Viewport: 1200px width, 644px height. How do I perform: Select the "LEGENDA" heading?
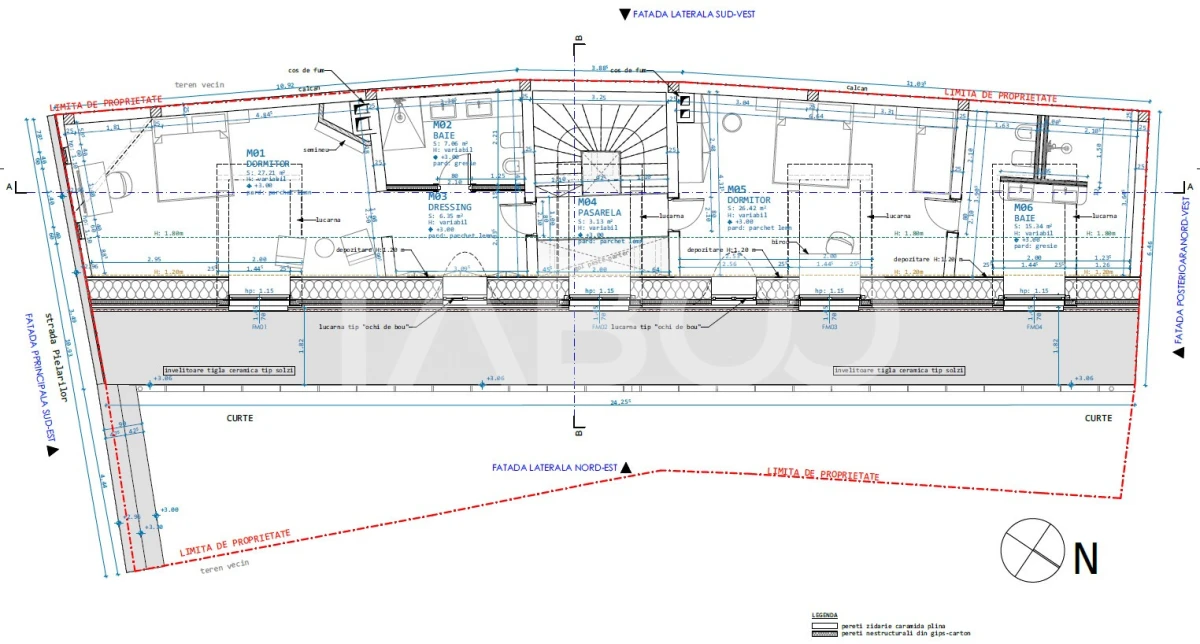click(824, 615)
